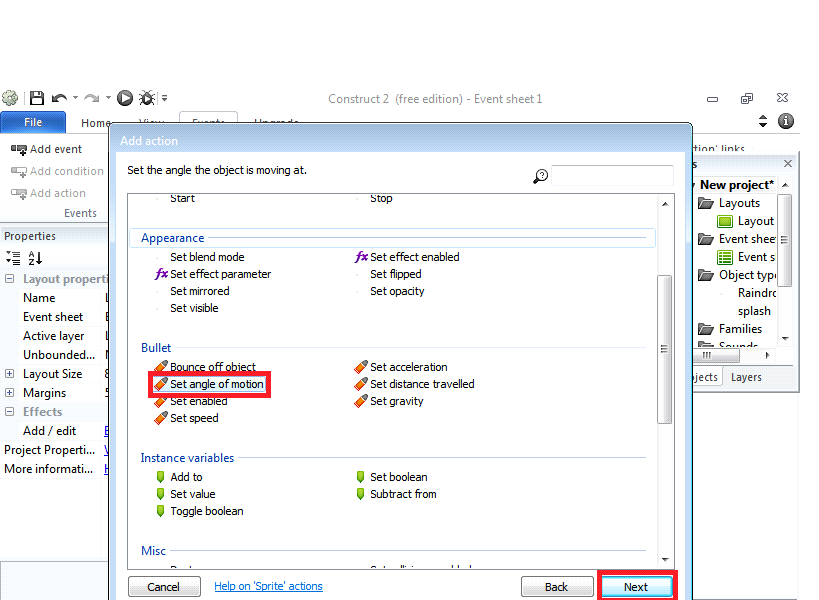Click the Debug layout bug icon
819x600 pixels.
pyautogui.click(x=147, y=98)
